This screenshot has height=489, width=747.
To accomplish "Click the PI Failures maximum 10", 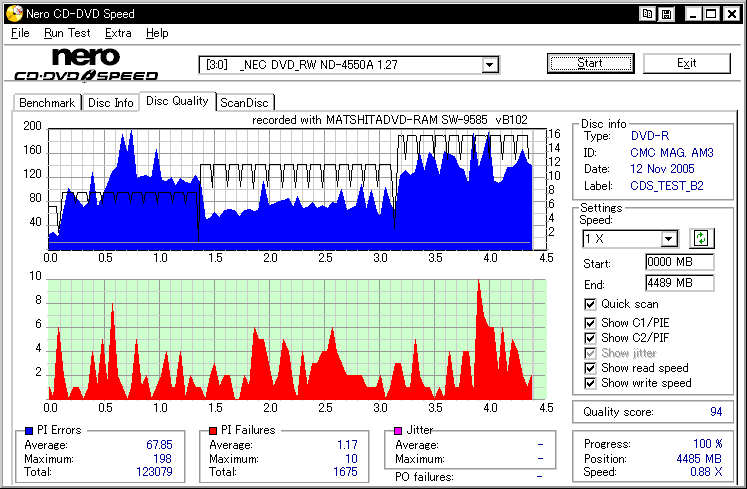I will click(x=352, y=458).
